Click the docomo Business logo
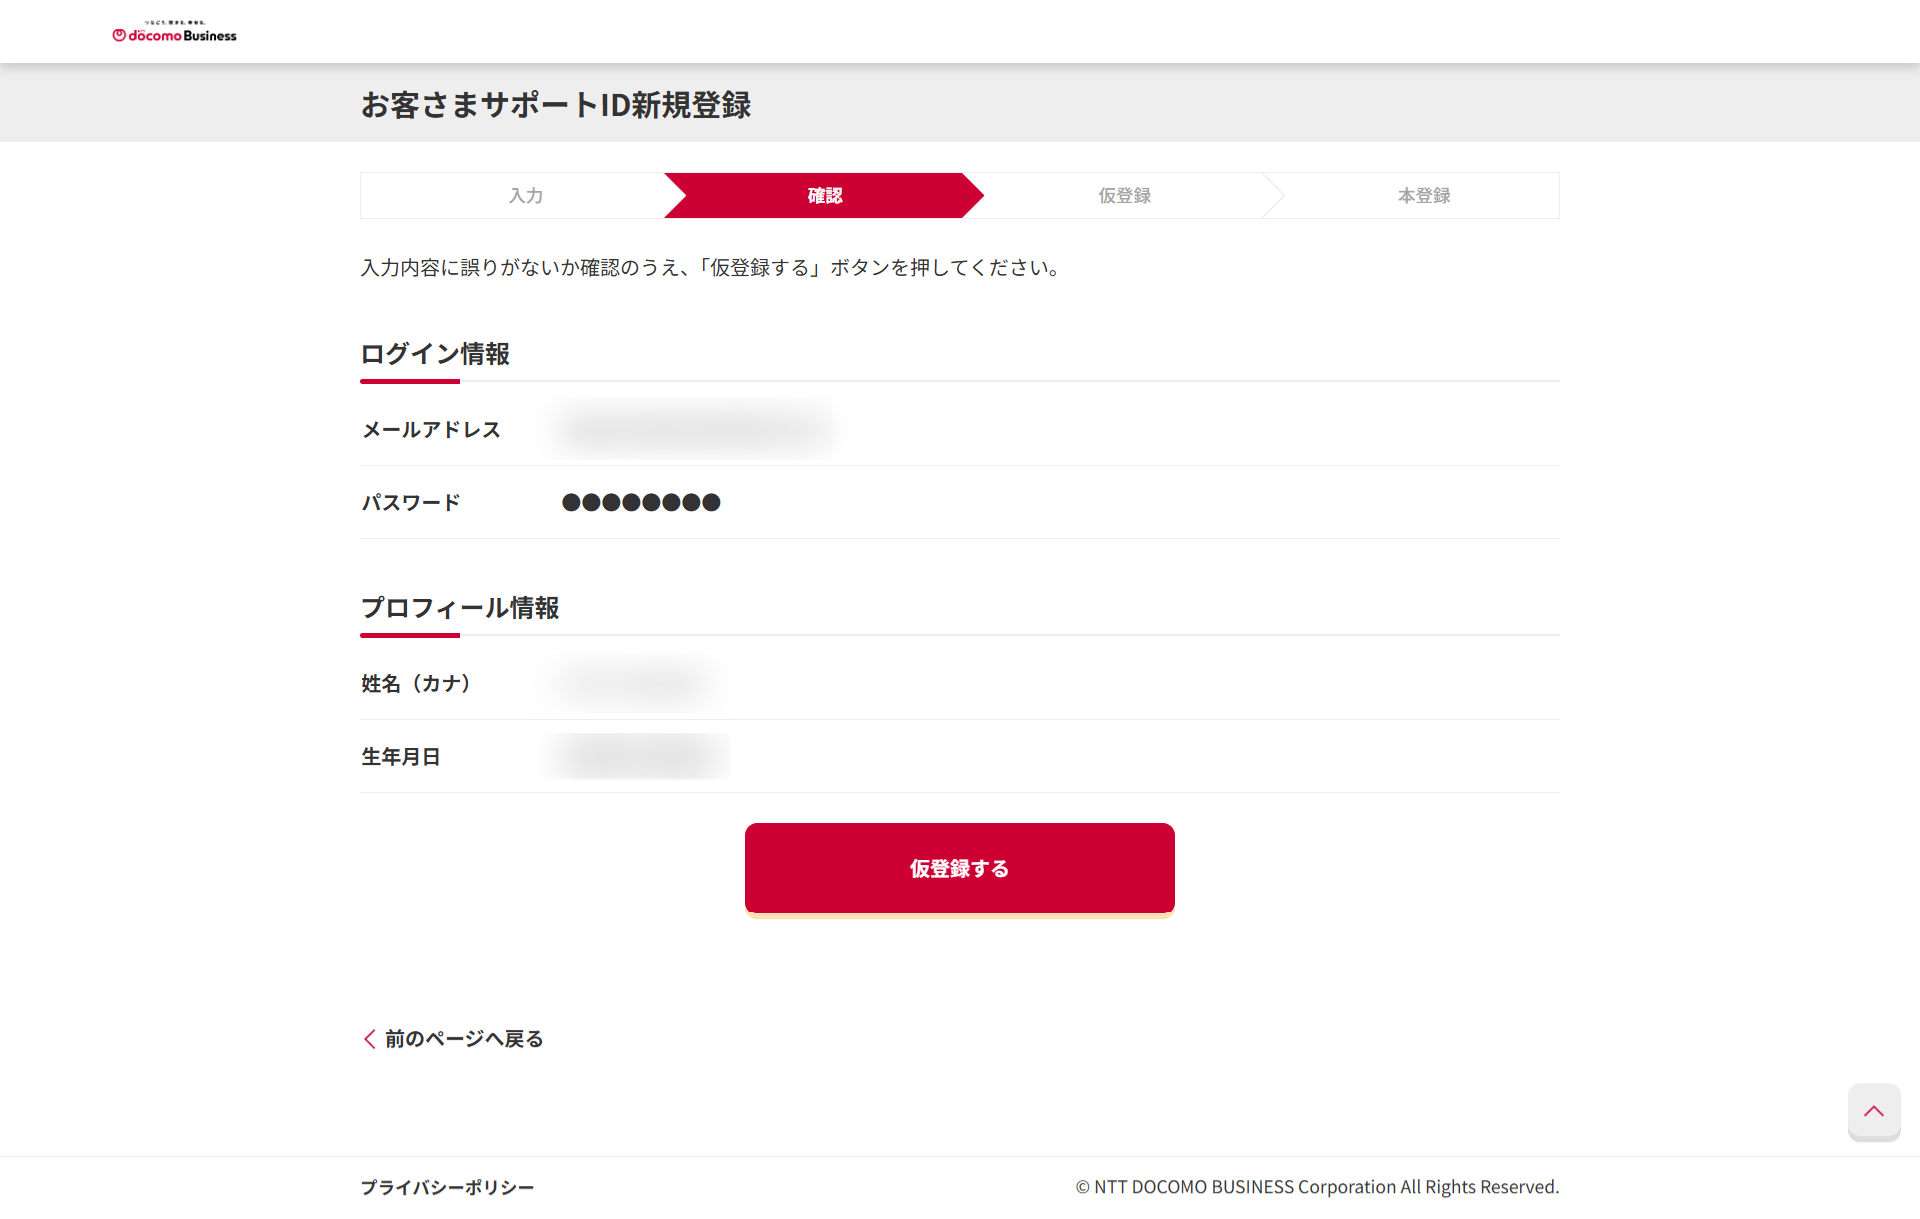This screenshot has width=1920, height=1219. point(175,33)
